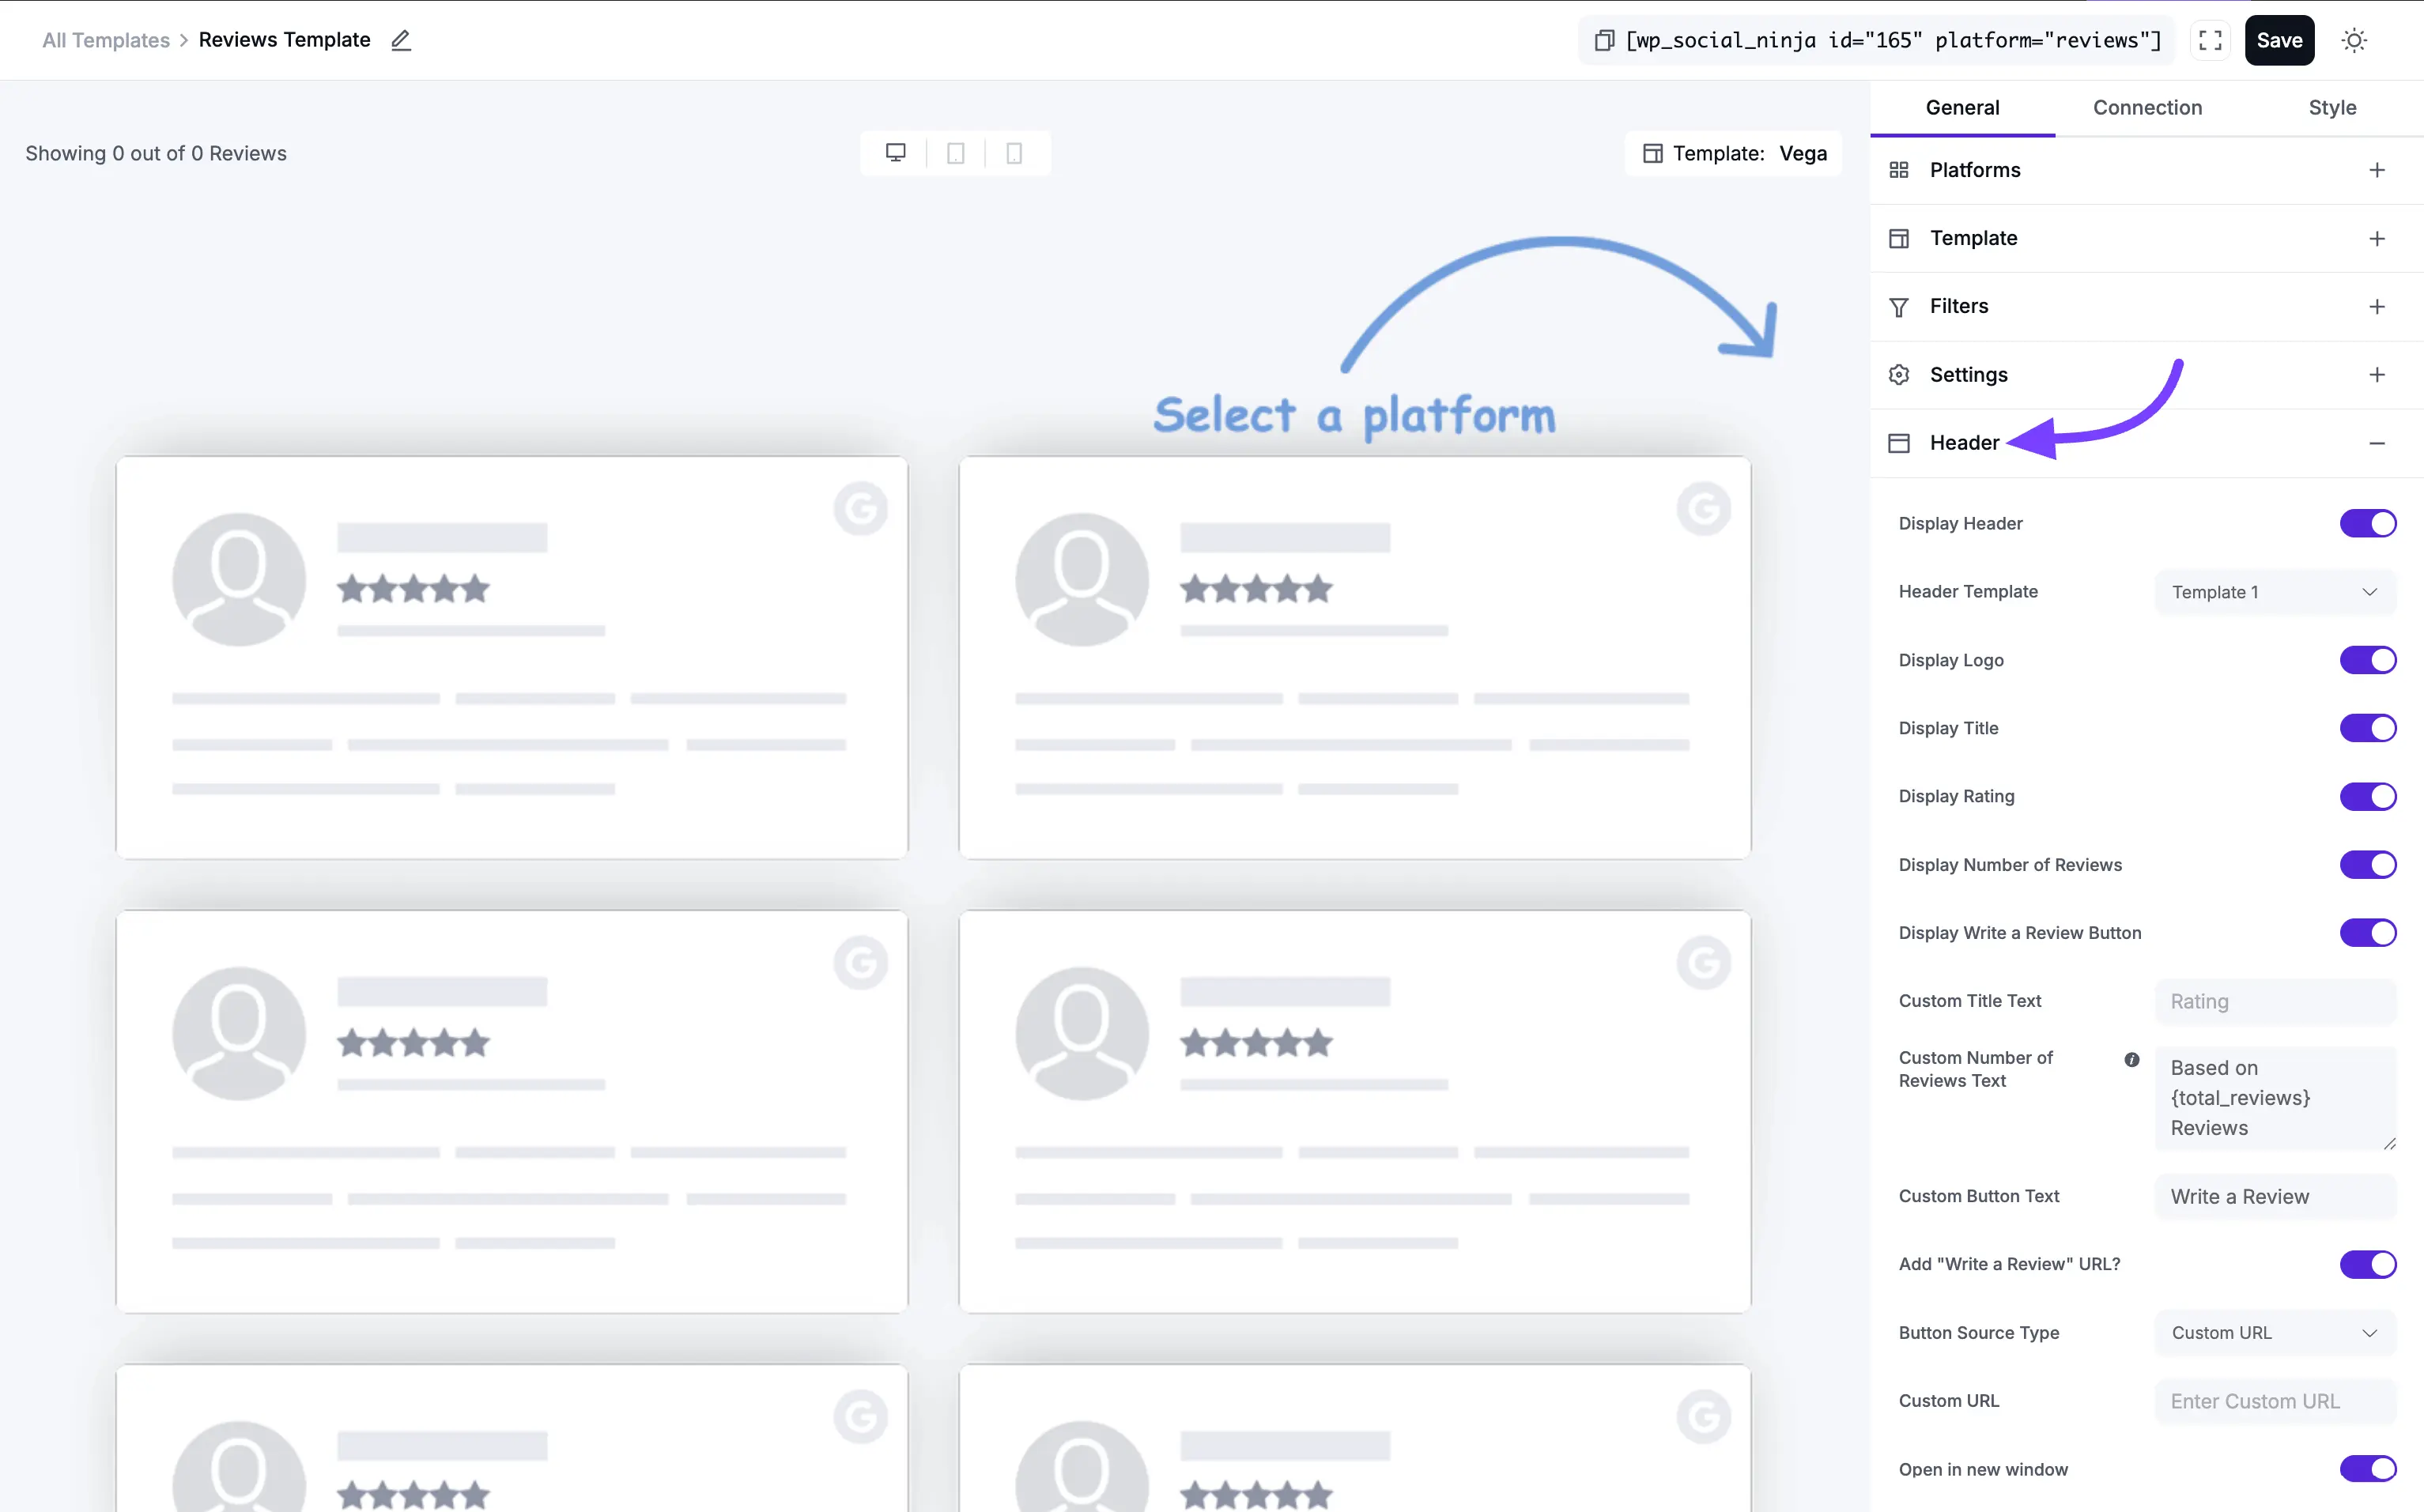Open the Style tab
This screenshot has height=1512, width=2424.
tap(2332, 107)
